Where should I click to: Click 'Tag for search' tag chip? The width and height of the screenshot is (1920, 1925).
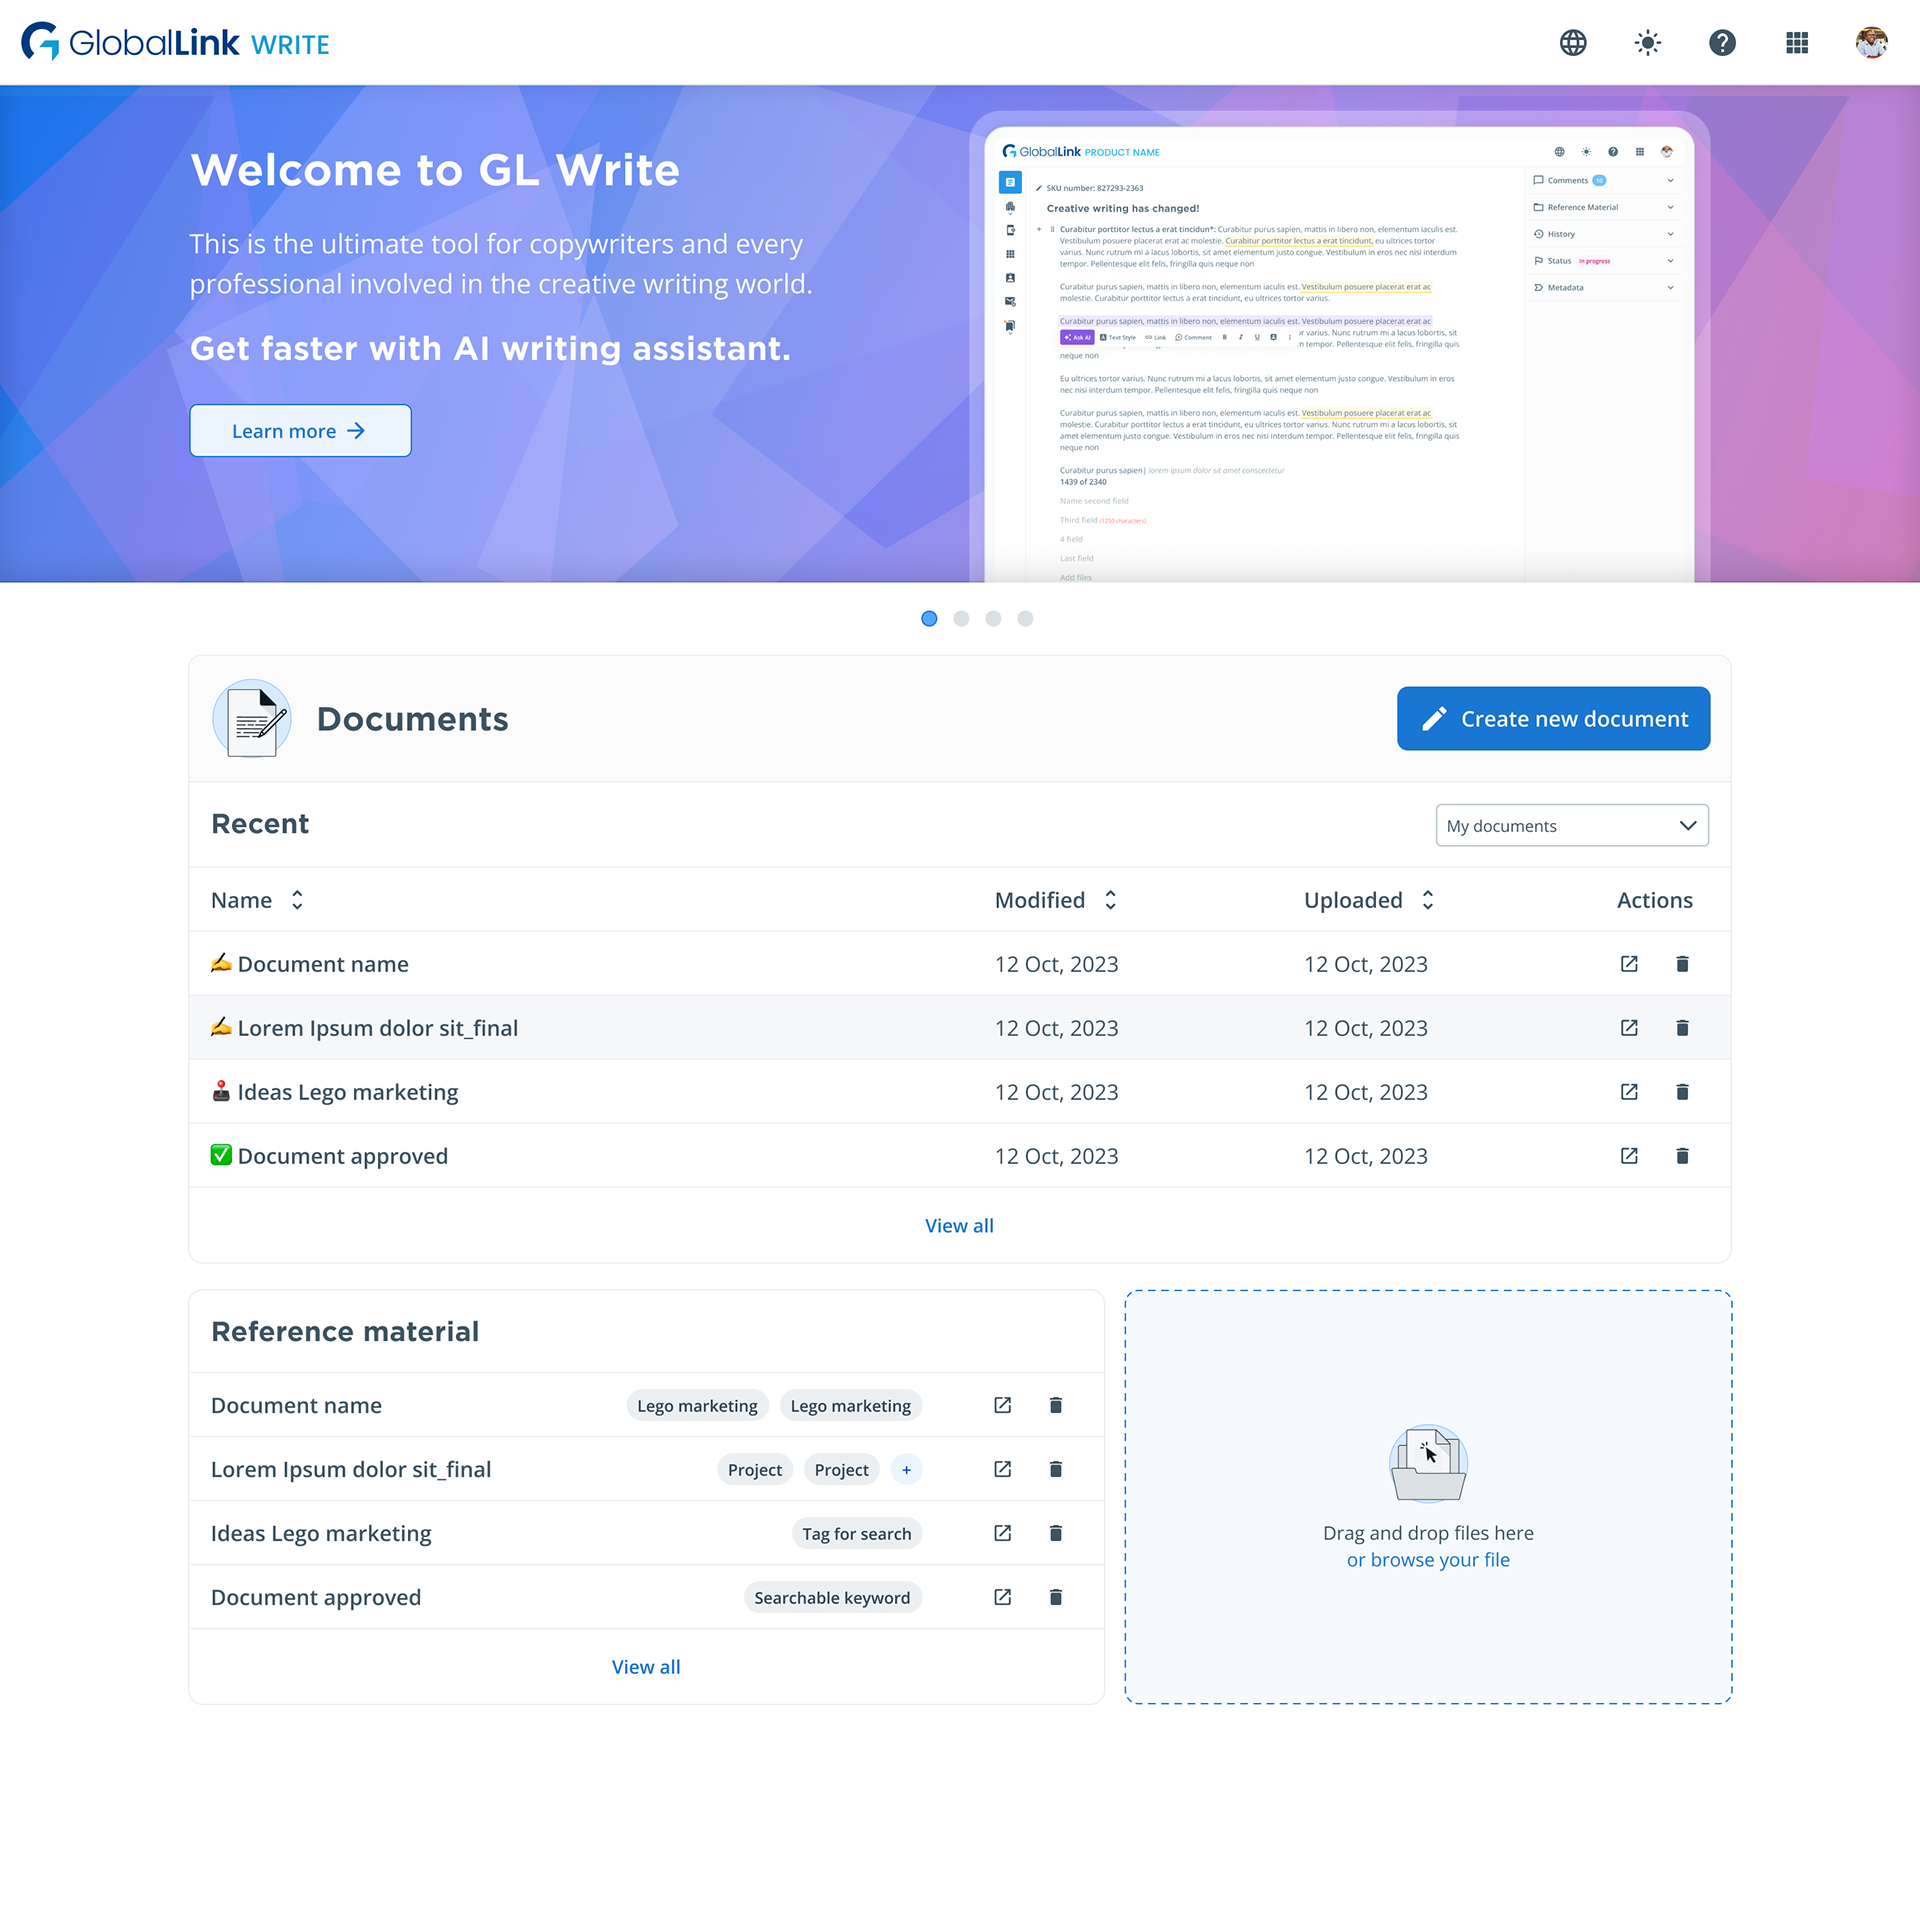tap(857, 1534)
